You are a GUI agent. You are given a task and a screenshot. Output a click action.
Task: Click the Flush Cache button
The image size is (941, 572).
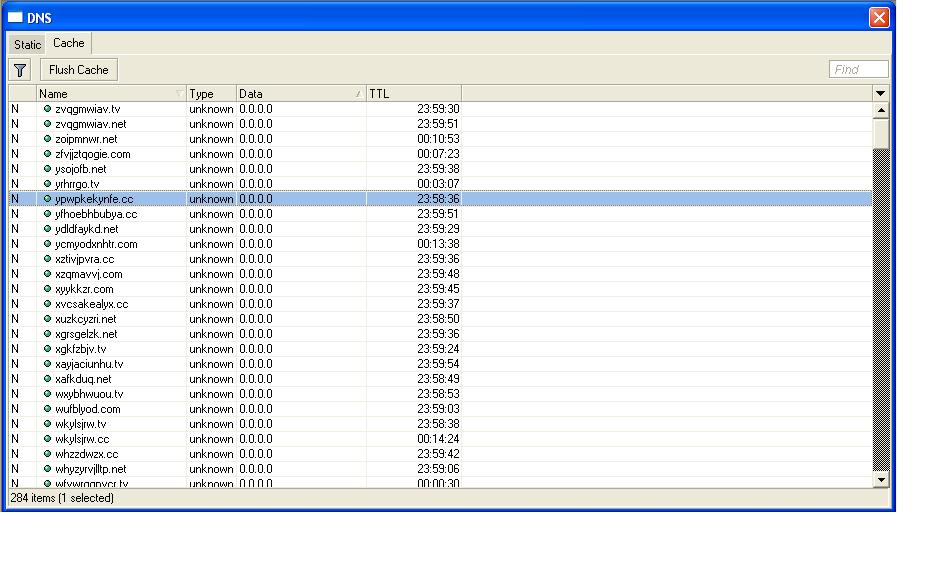[79, 70]
